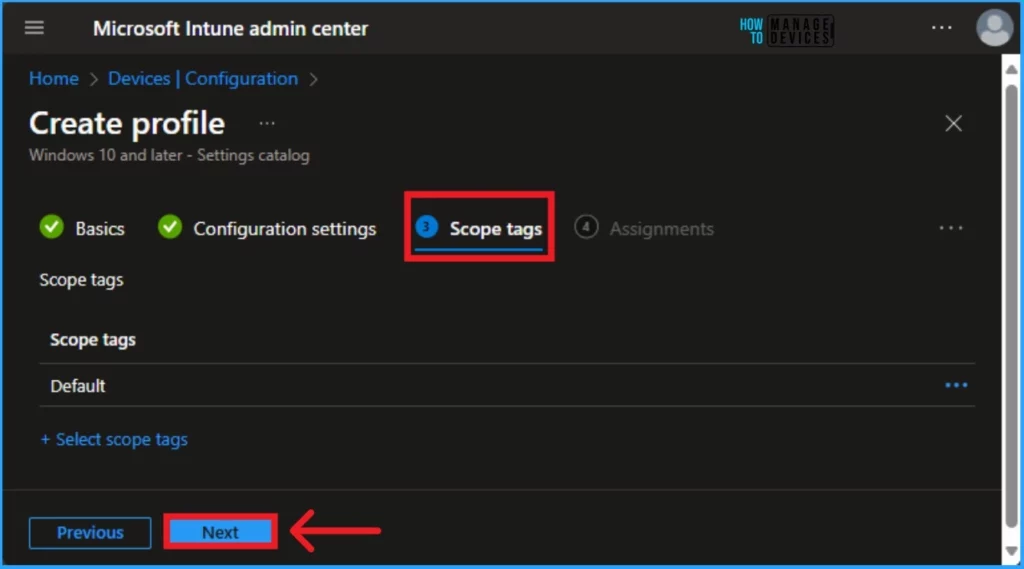Go to the Basics step
Image resolution: width=1024 pixels, height=569 pixels.
(82, 228)
